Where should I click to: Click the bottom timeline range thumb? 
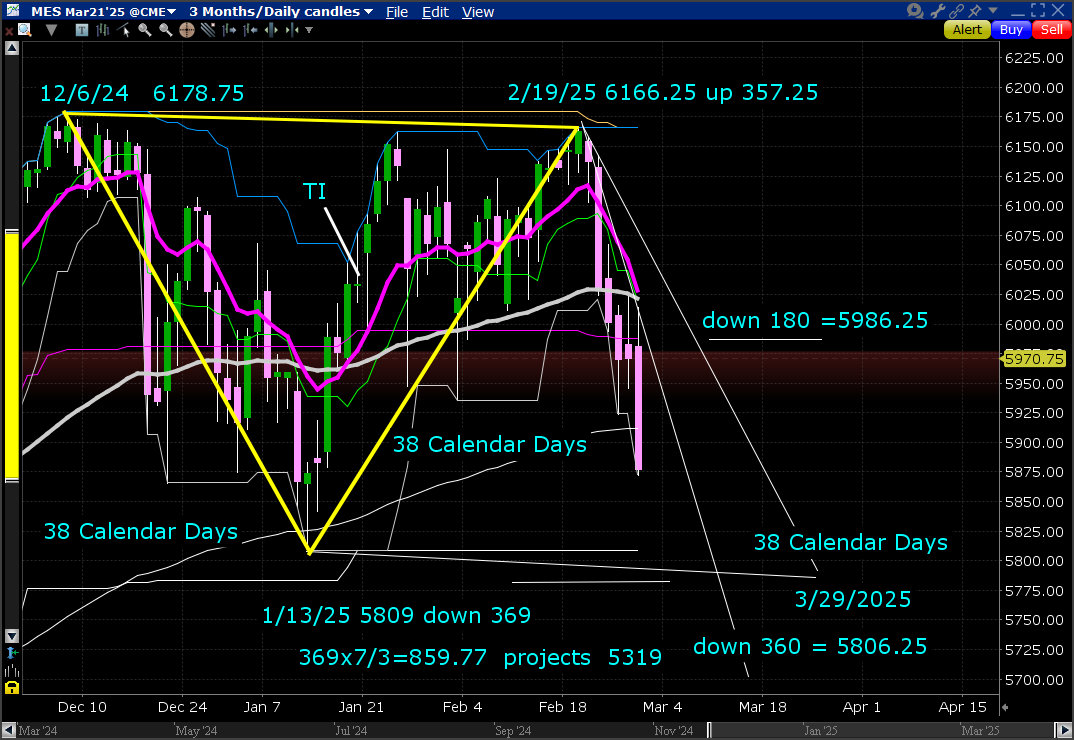880,730
